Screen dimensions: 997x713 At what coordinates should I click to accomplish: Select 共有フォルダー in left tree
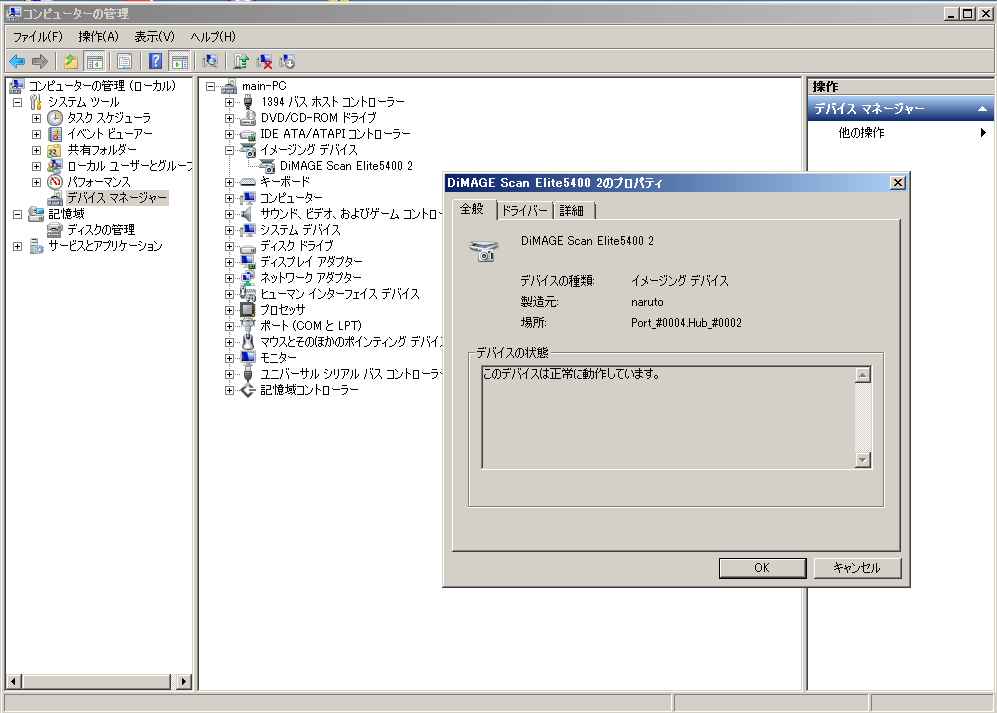pos(102,150)
